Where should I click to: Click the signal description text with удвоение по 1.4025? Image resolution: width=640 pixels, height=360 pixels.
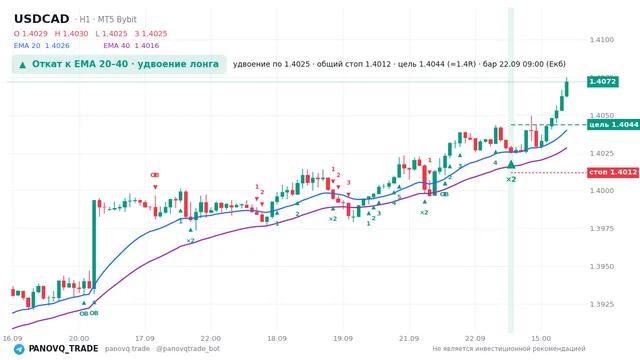coord(399,64)
